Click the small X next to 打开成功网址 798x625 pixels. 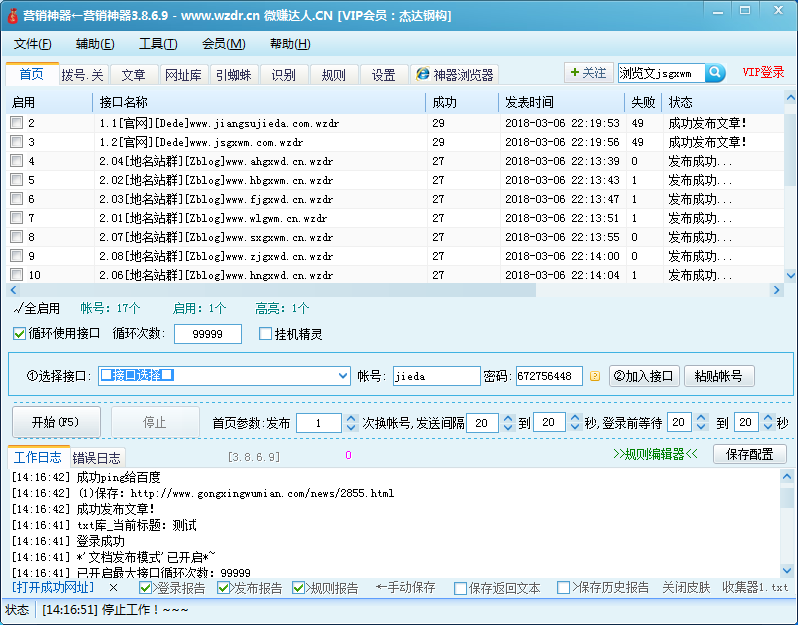pyautogui.click(x=113, y=588)
